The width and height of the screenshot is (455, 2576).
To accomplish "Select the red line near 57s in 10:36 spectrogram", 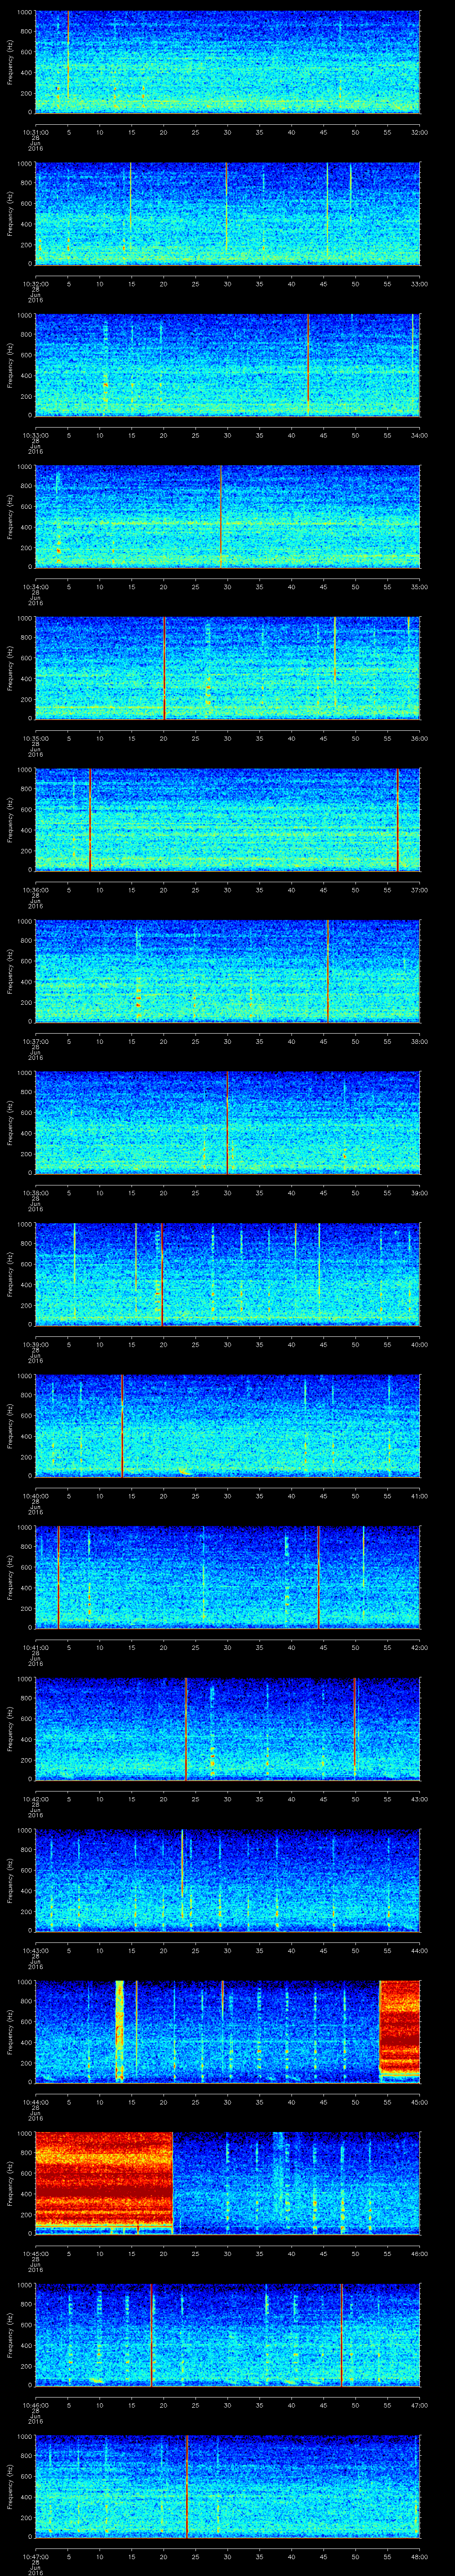I will coord(398,819).
